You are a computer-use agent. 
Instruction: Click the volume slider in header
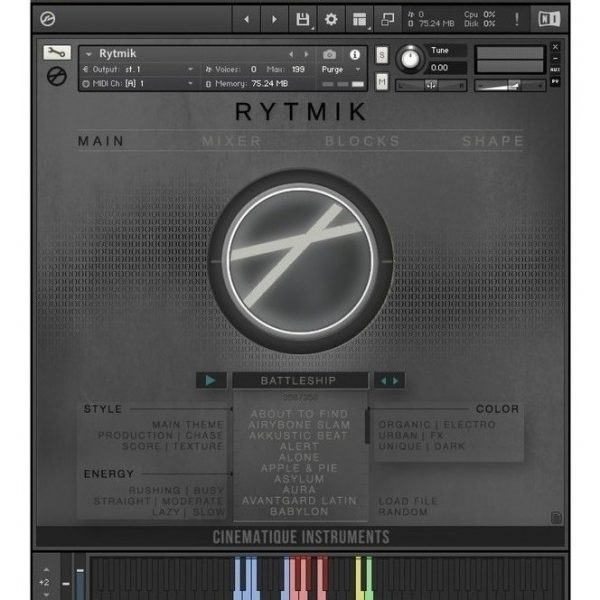510,85
